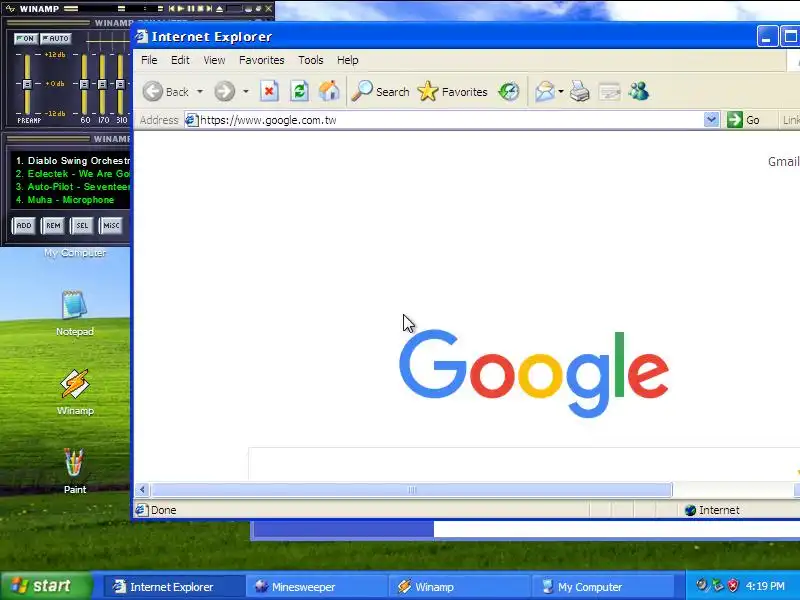Click the Google logo on page
Image resolution: width=800 pixels, height=600 pixels.
(534, 373)
